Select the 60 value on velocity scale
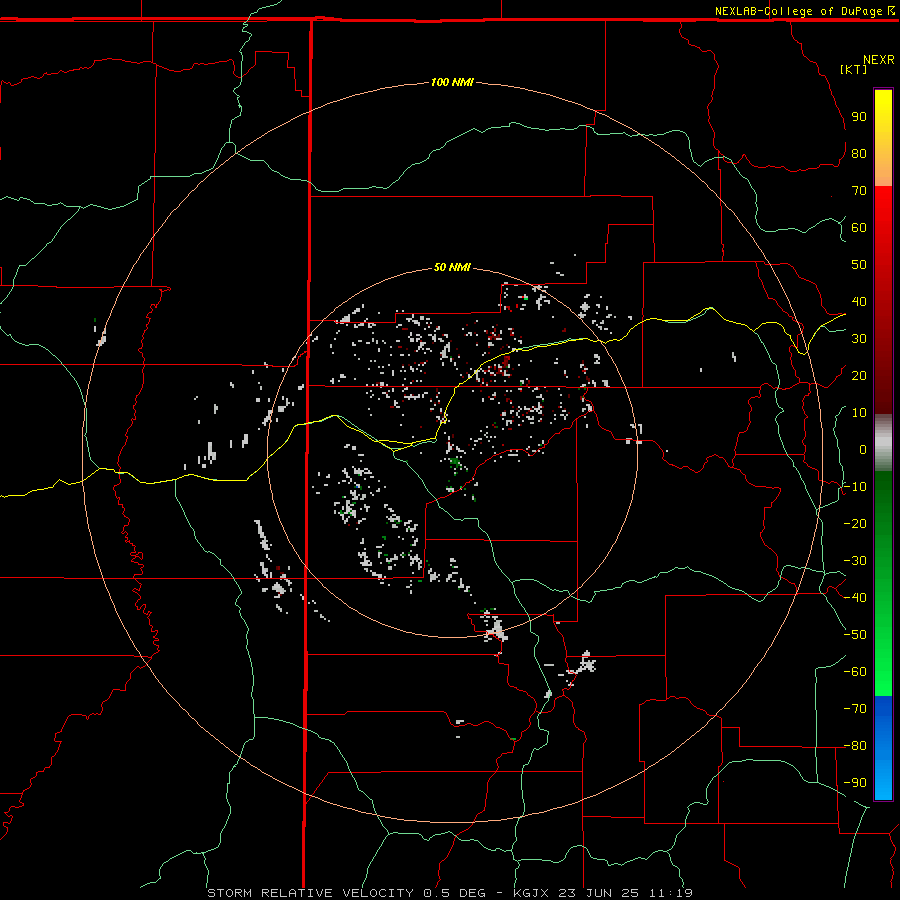The width and height of the screenshot is (900, 900). pos(859,227)
